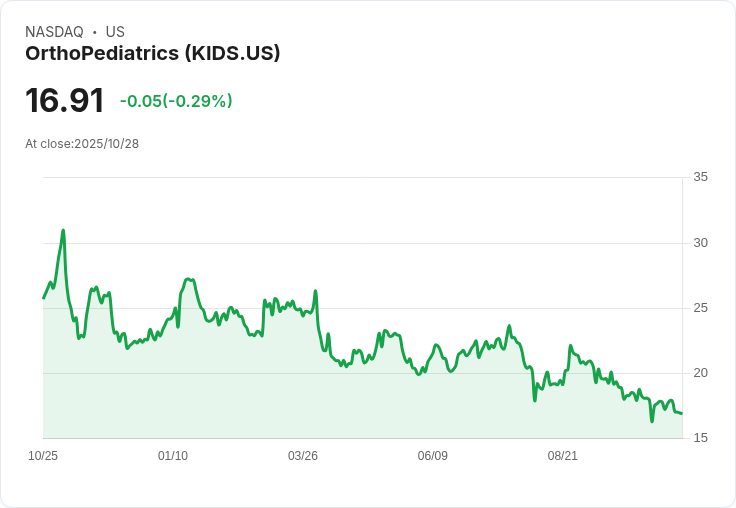Click the 08/21 date axis label
The width and height of the screenshot is (736, 508).
point(562,456)
